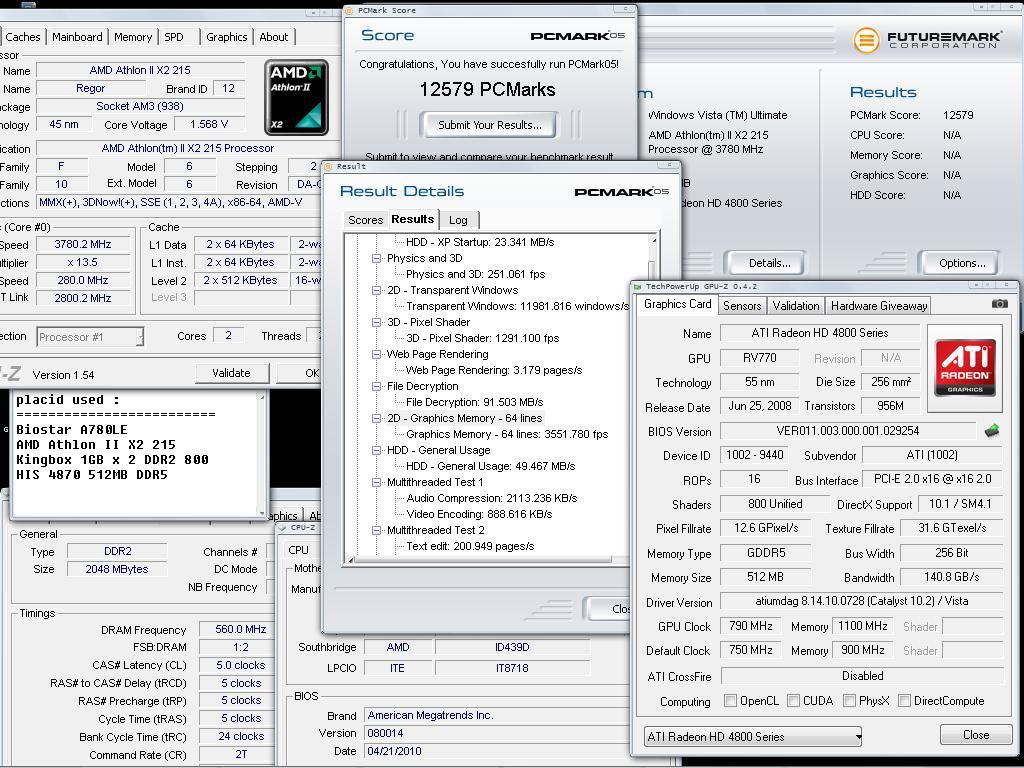This screenshot has width=1024, height=768.
Task: Select the Memory tab in CPU-Z
Action: pyautogui.click(x=133, y=37)
